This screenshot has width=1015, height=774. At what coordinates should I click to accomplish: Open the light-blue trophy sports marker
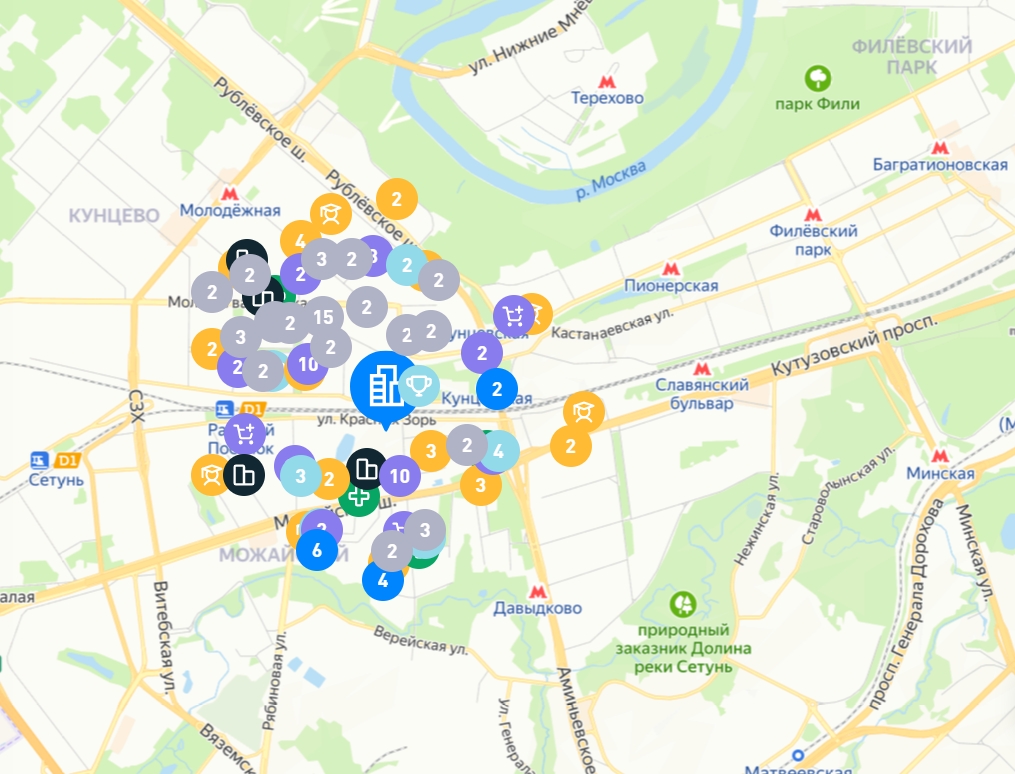click(x=419, y=386)
